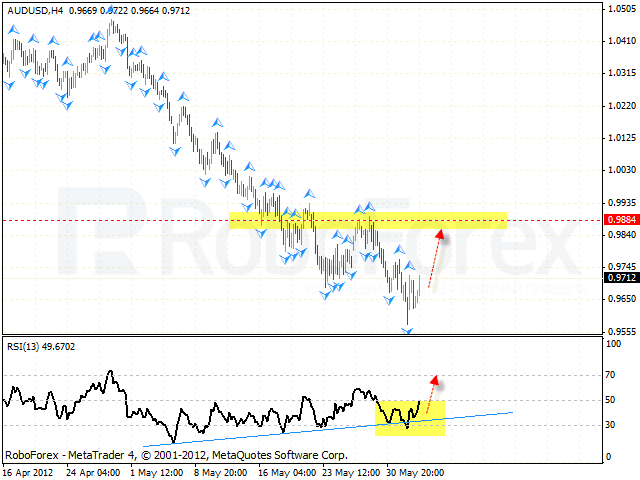Click the 1.0505 price axis value
640x480 pixels.
[622, 9]
